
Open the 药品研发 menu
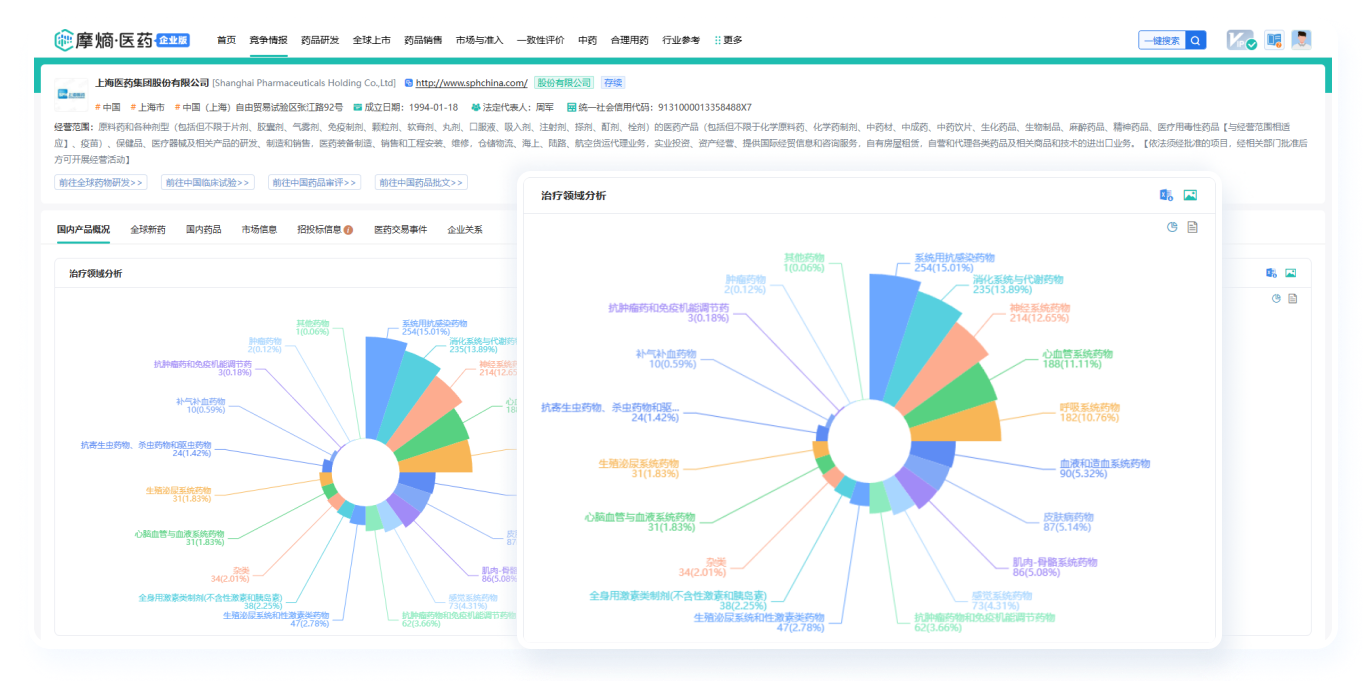(320, 40)
